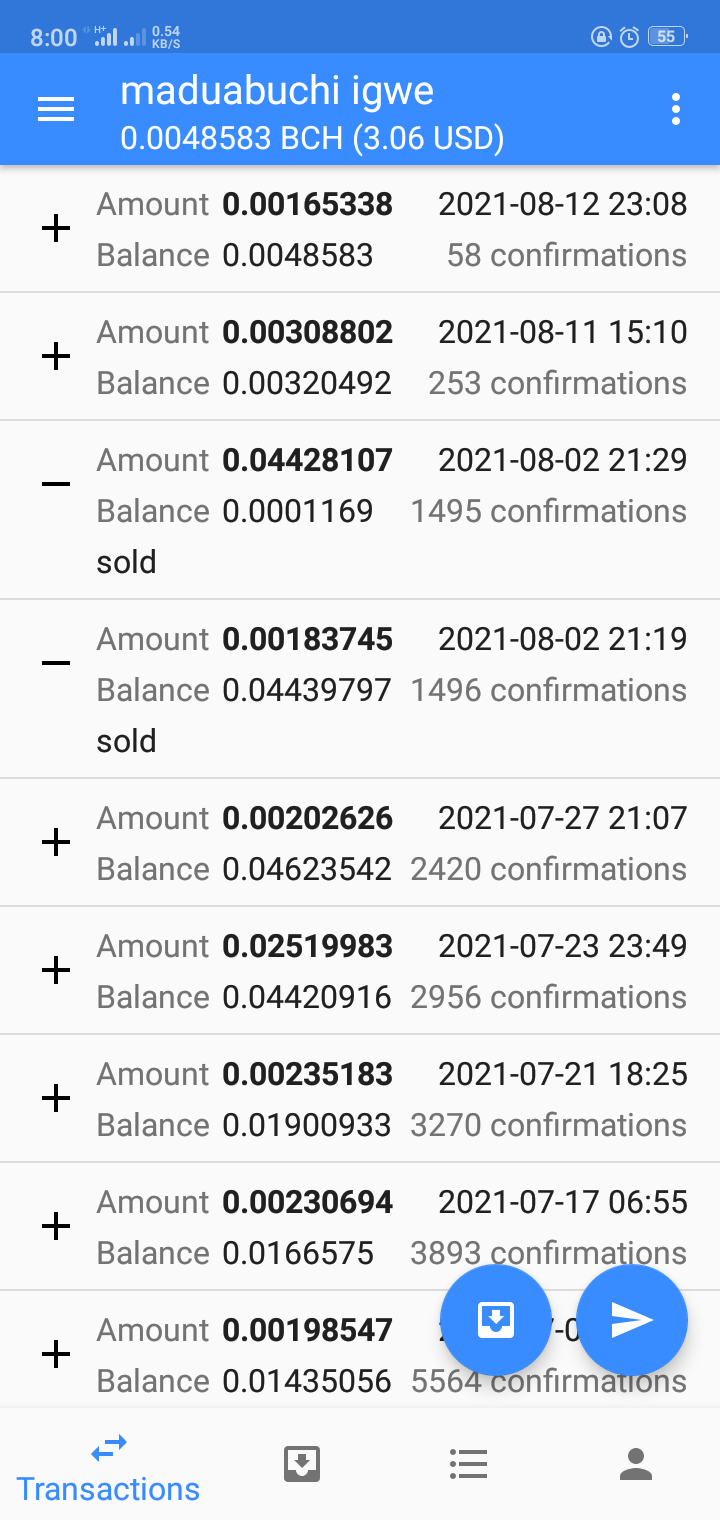Open the transaction with 3893 confirmations
The height and width of the screenshot is (1520, 720).
[360, 1227]
